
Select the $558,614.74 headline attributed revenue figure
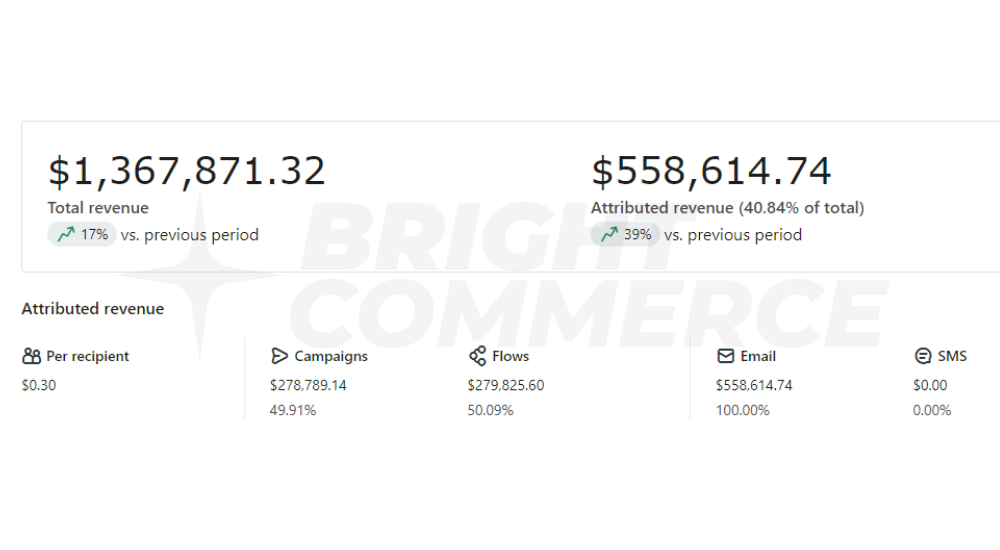[x=711, y=171]
